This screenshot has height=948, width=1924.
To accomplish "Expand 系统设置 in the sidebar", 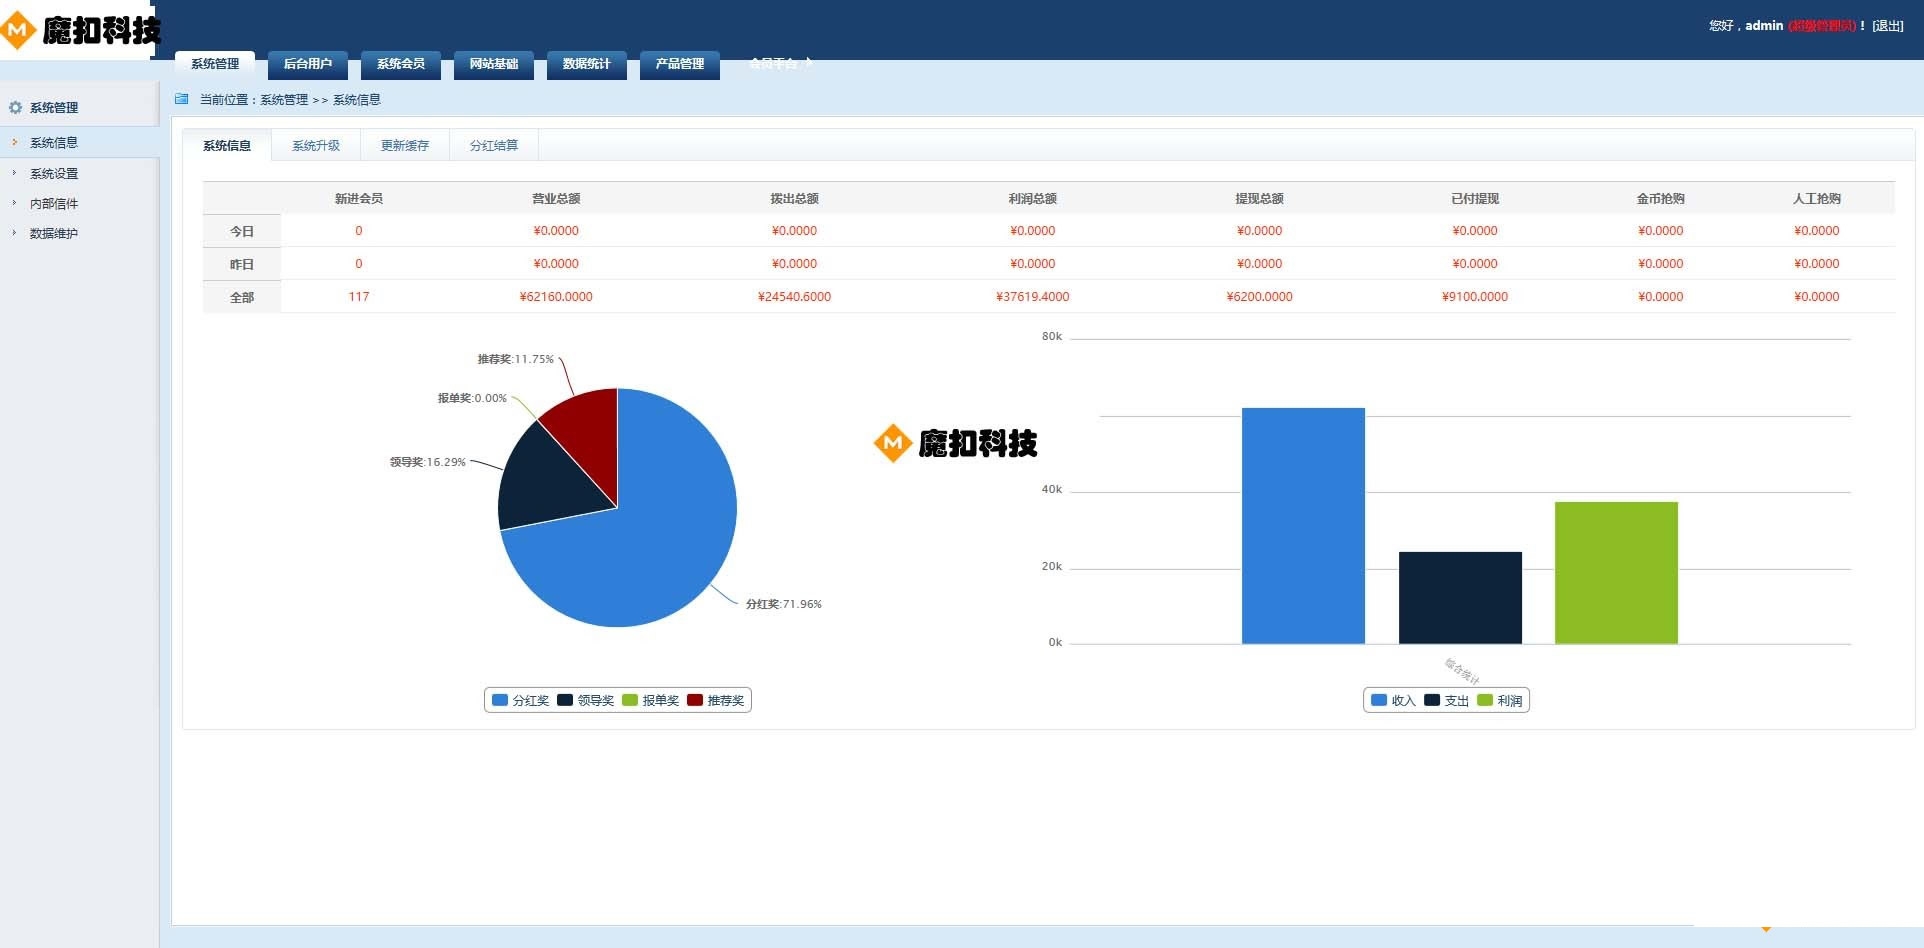I will tap(54, 173).
